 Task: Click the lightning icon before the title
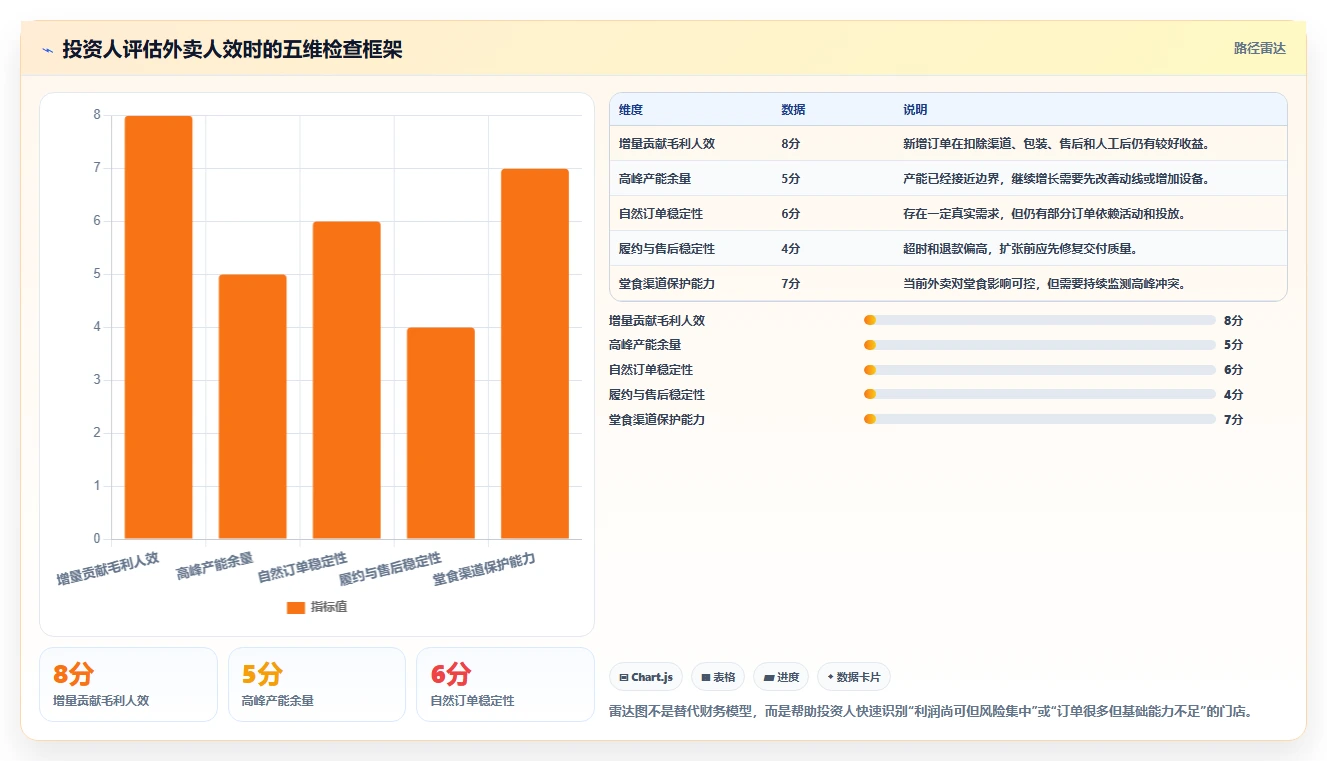47,50
